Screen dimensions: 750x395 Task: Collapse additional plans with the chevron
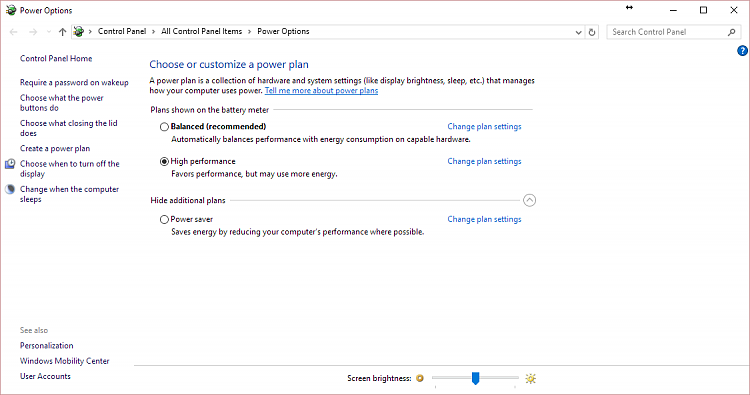tap(529, 200)
